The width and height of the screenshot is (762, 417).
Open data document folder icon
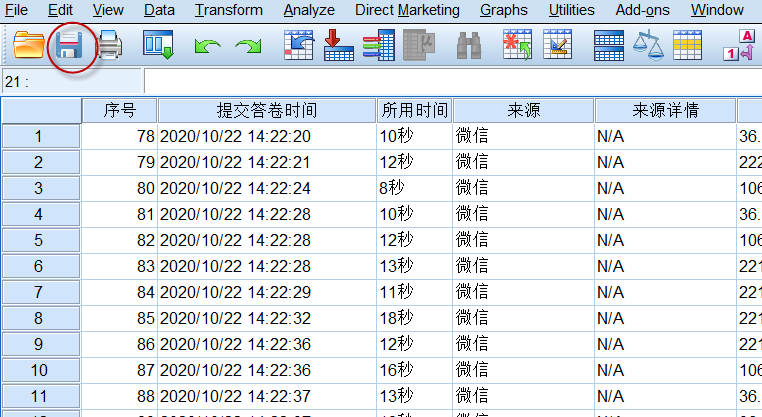coord(29,45)
